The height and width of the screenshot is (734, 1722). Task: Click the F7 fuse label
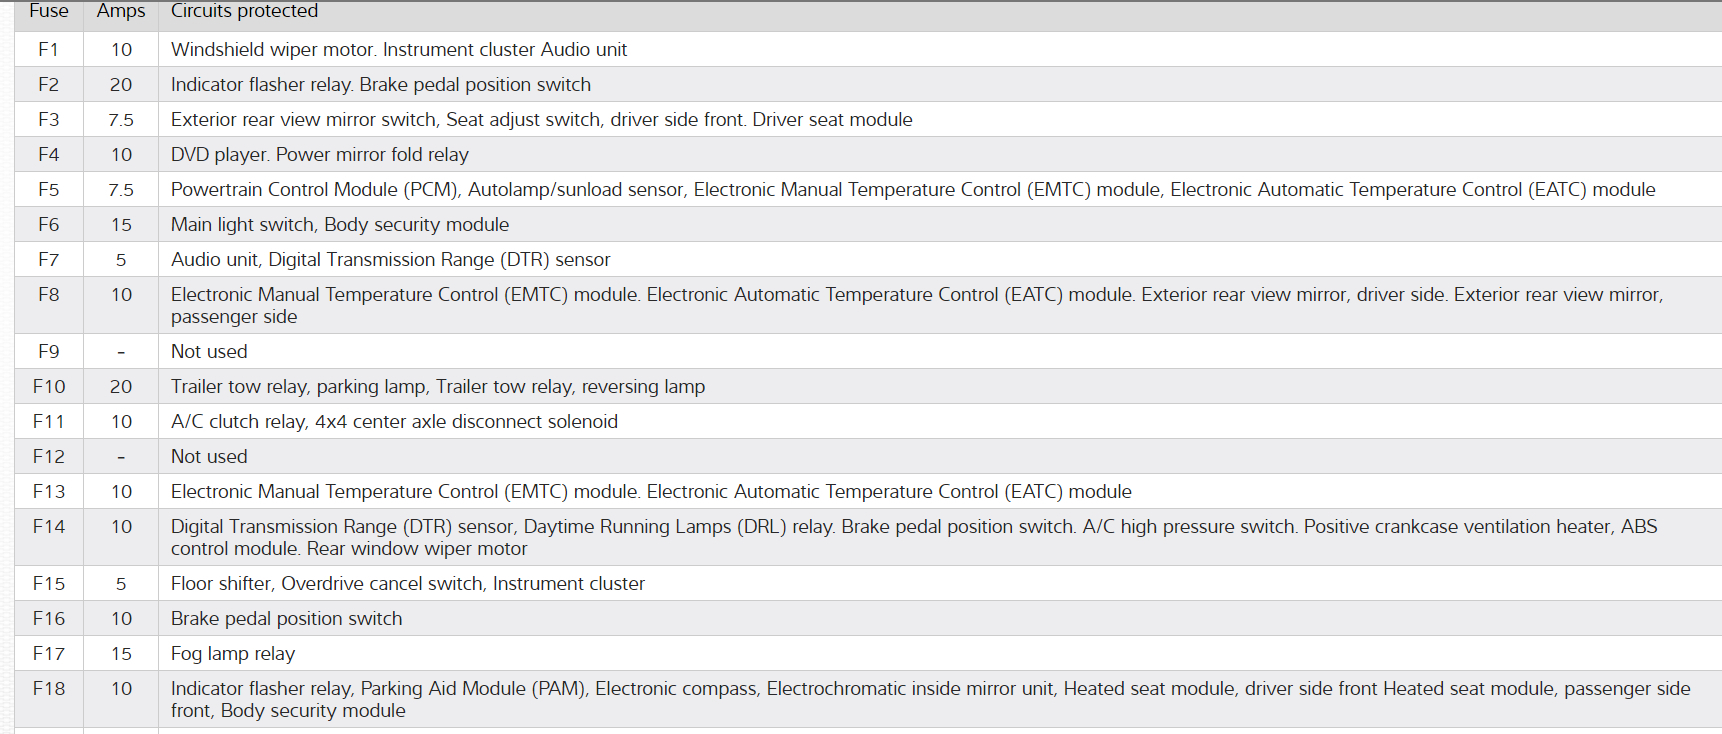pyautogui.click(x=48, y=260)
